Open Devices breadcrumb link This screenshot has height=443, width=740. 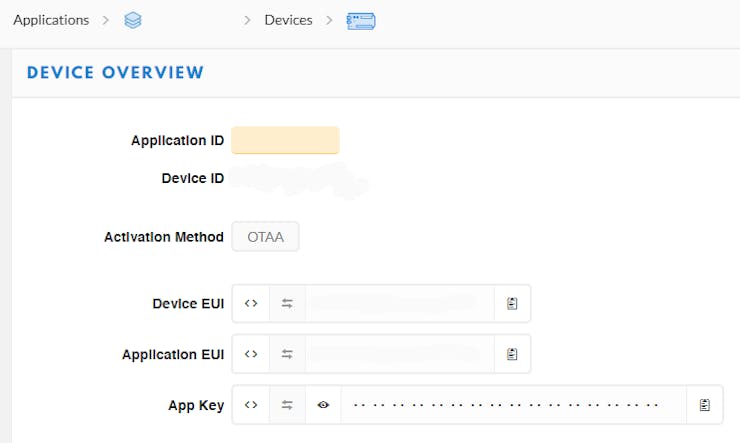(288, 20)
